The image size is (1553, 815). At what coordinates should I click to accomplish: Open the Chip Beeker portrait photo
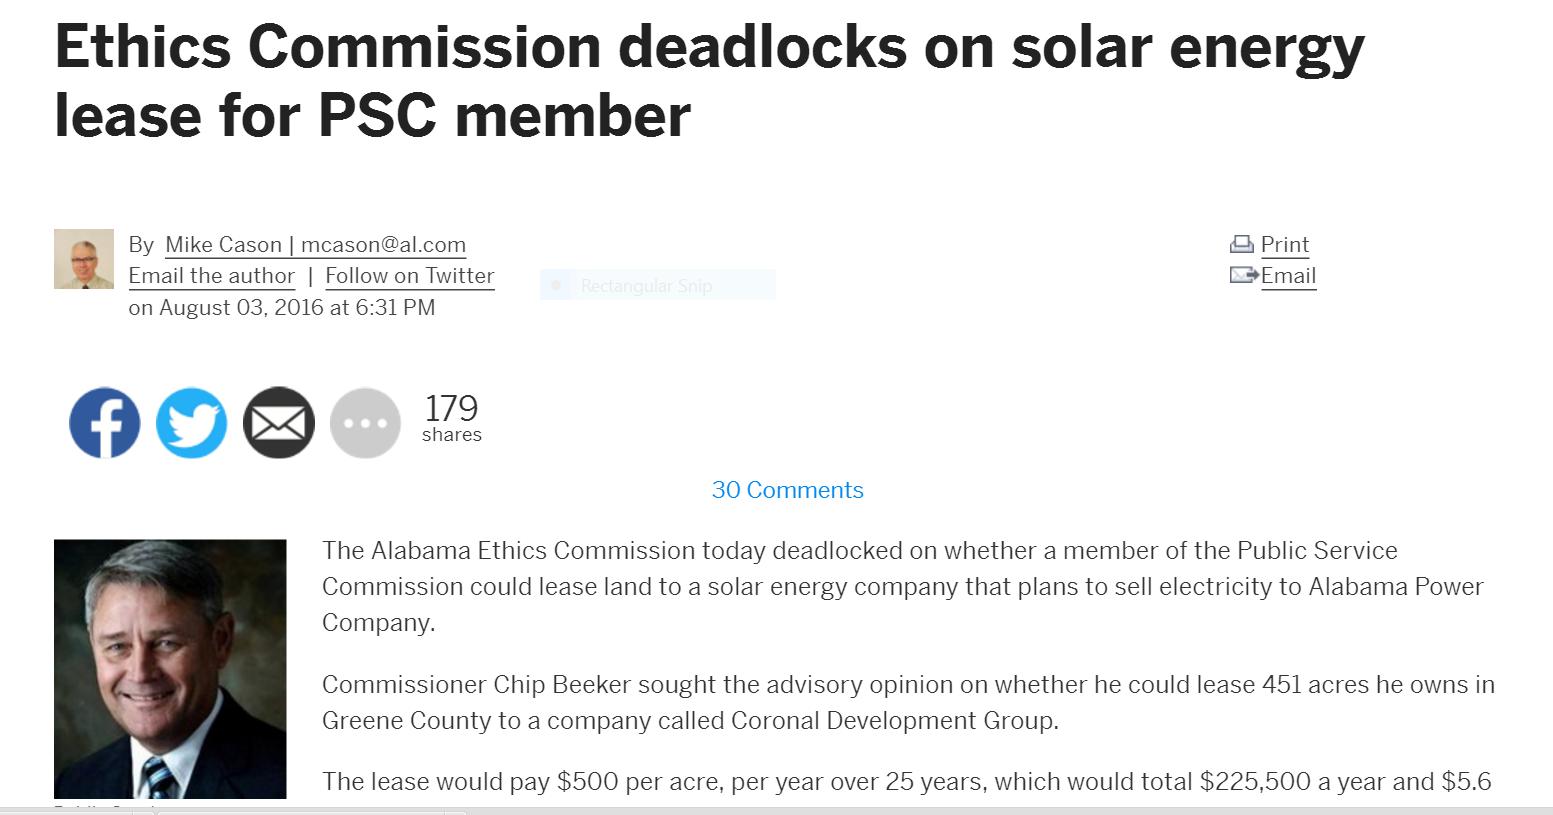[x=170, y=669]
